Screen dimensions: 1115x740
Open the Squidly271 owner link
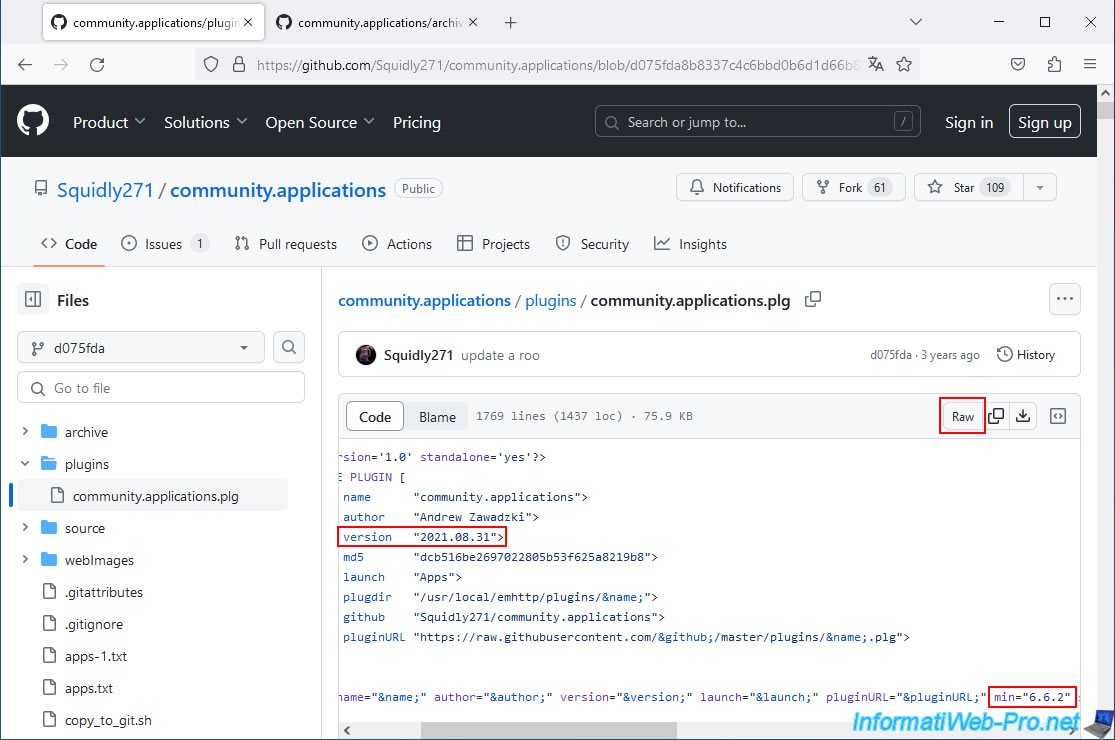(x=105, y=190)
